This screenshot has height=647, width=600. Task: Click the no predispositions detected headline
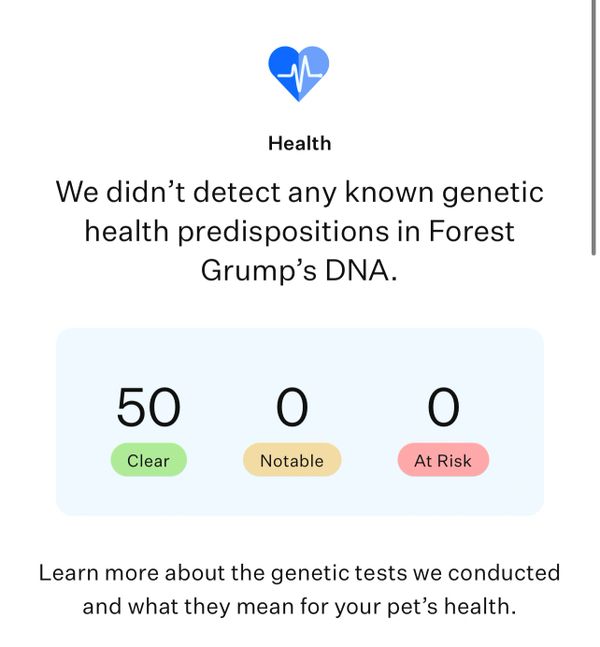[300, 231]
